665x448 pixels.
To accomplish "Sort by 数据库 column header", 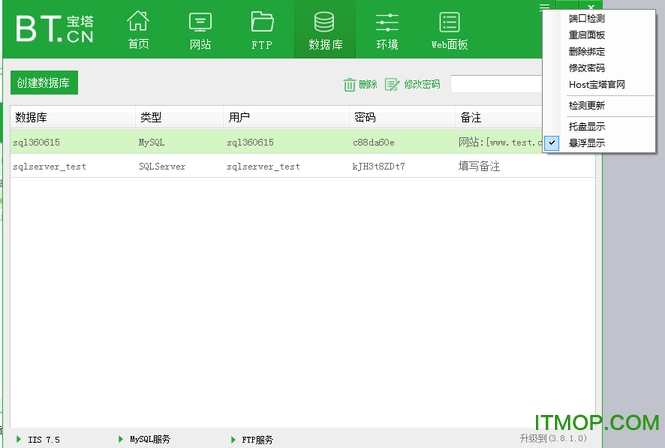I will 73,117.
